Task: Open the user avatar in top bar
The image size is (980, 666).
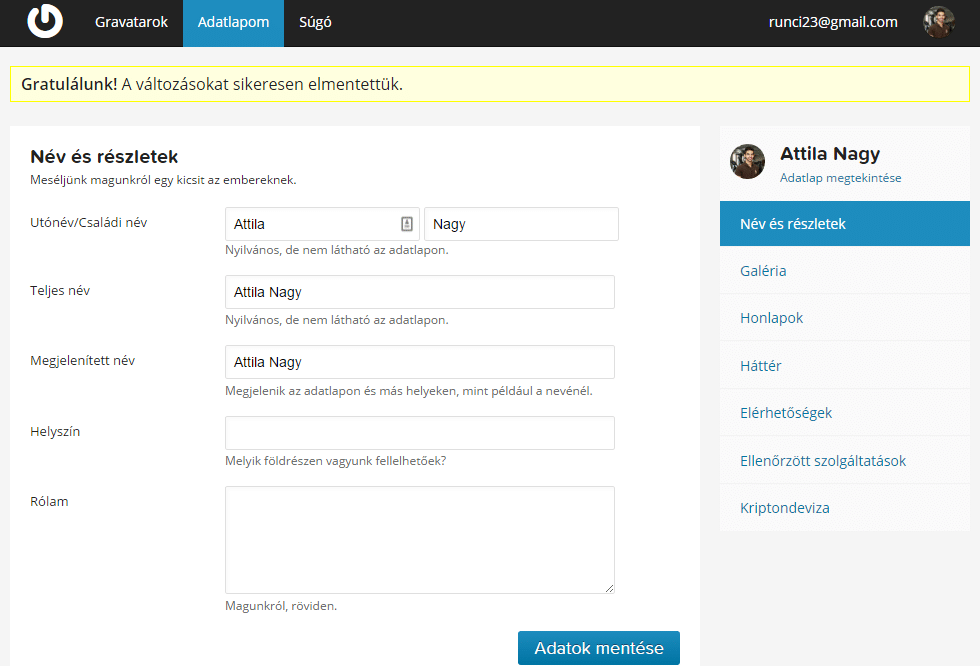Action: (938, 22)
